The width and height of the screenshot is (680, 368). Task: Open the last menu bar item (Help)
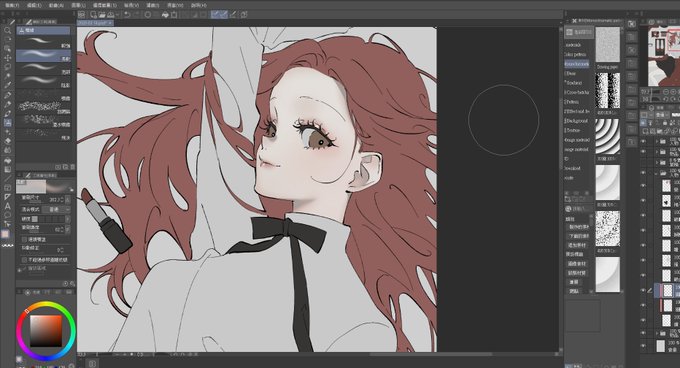[x=198, y=5]
